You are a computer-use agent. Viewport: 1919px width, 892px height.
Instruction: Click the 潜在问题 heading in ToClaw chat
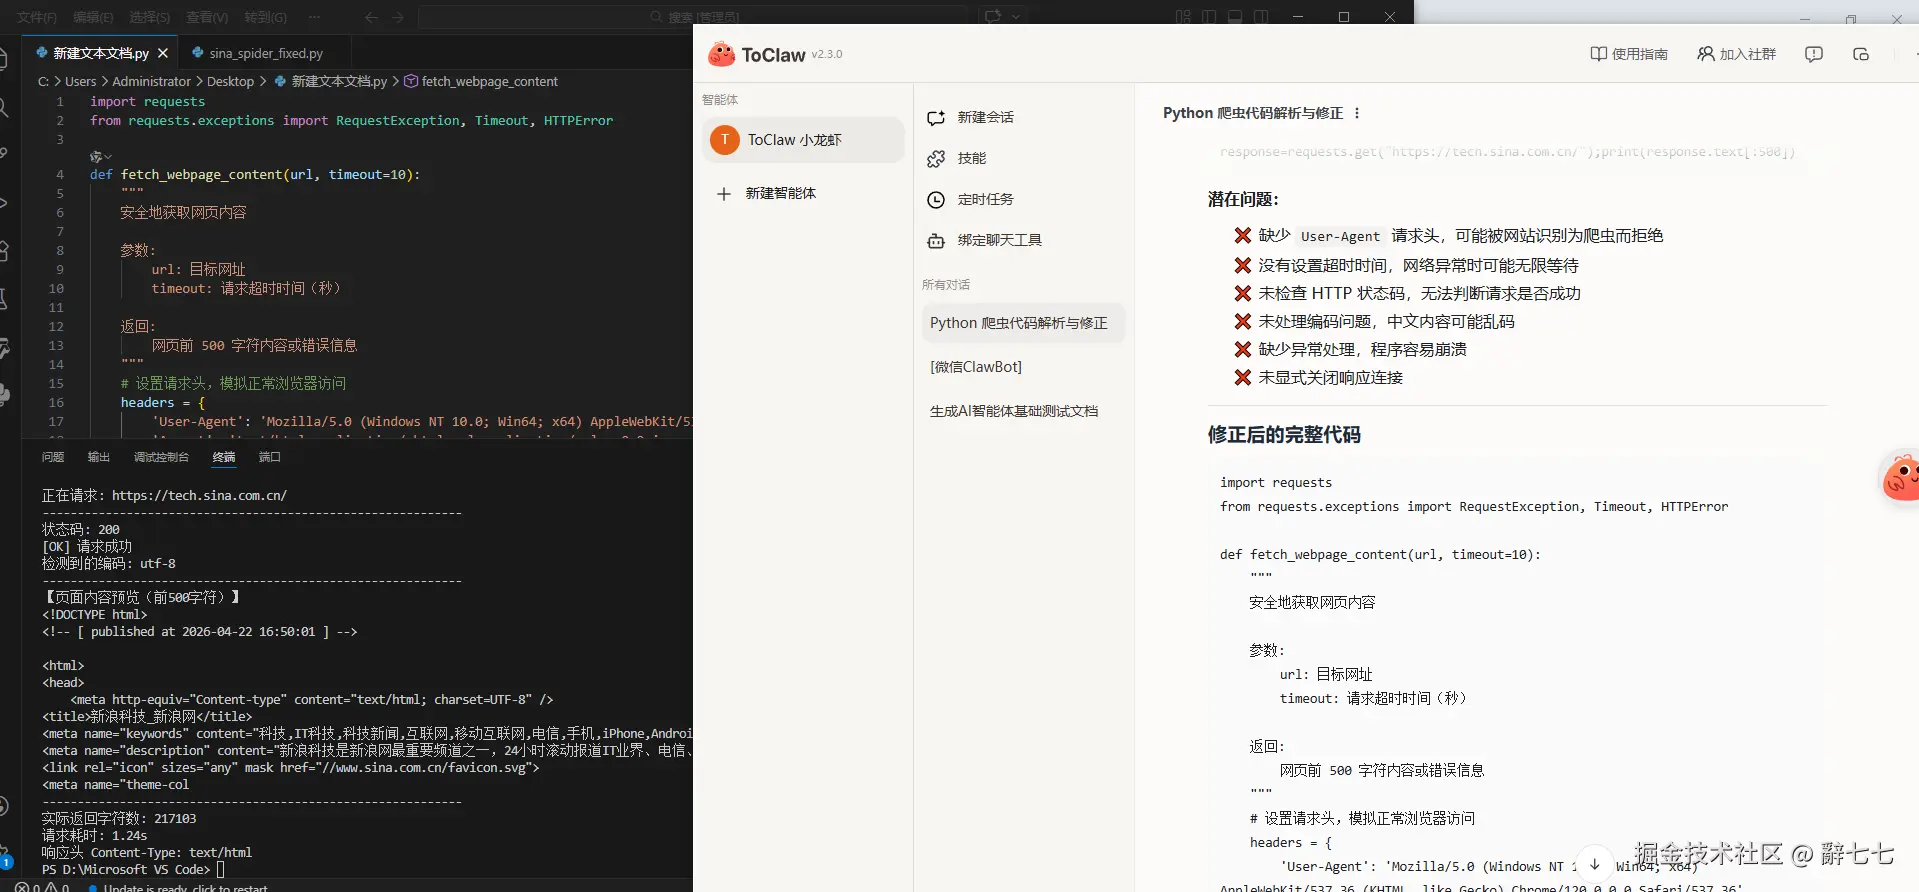pos(1243,199)
